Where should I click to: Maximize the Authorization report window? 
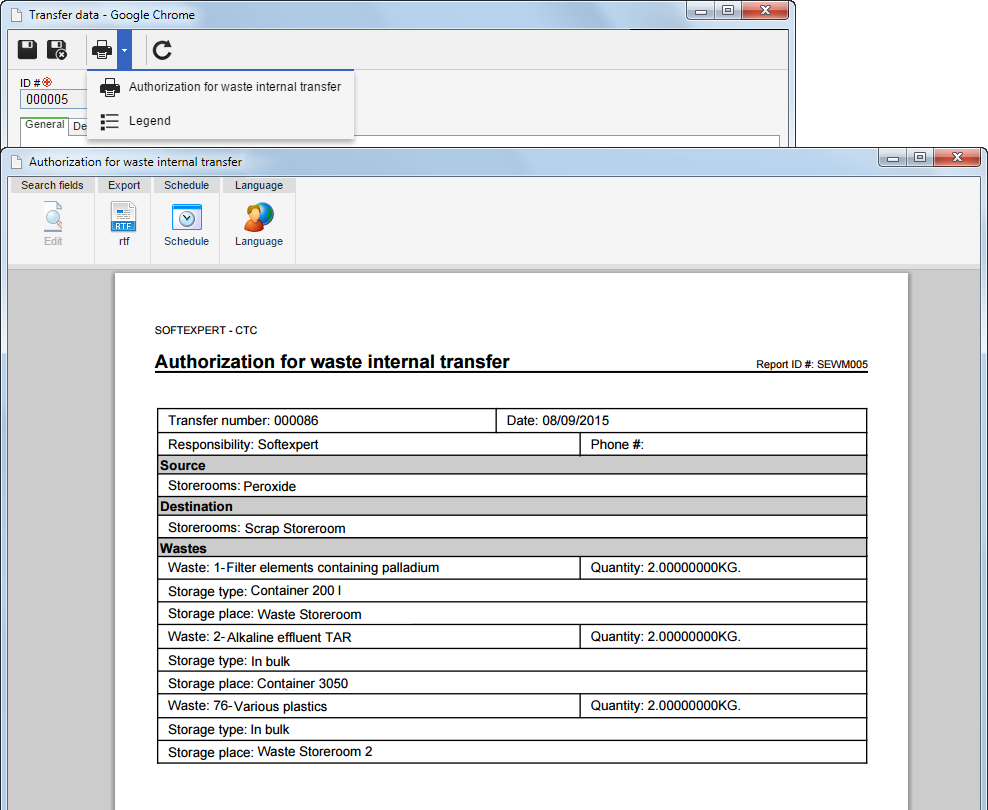point(920,157)
